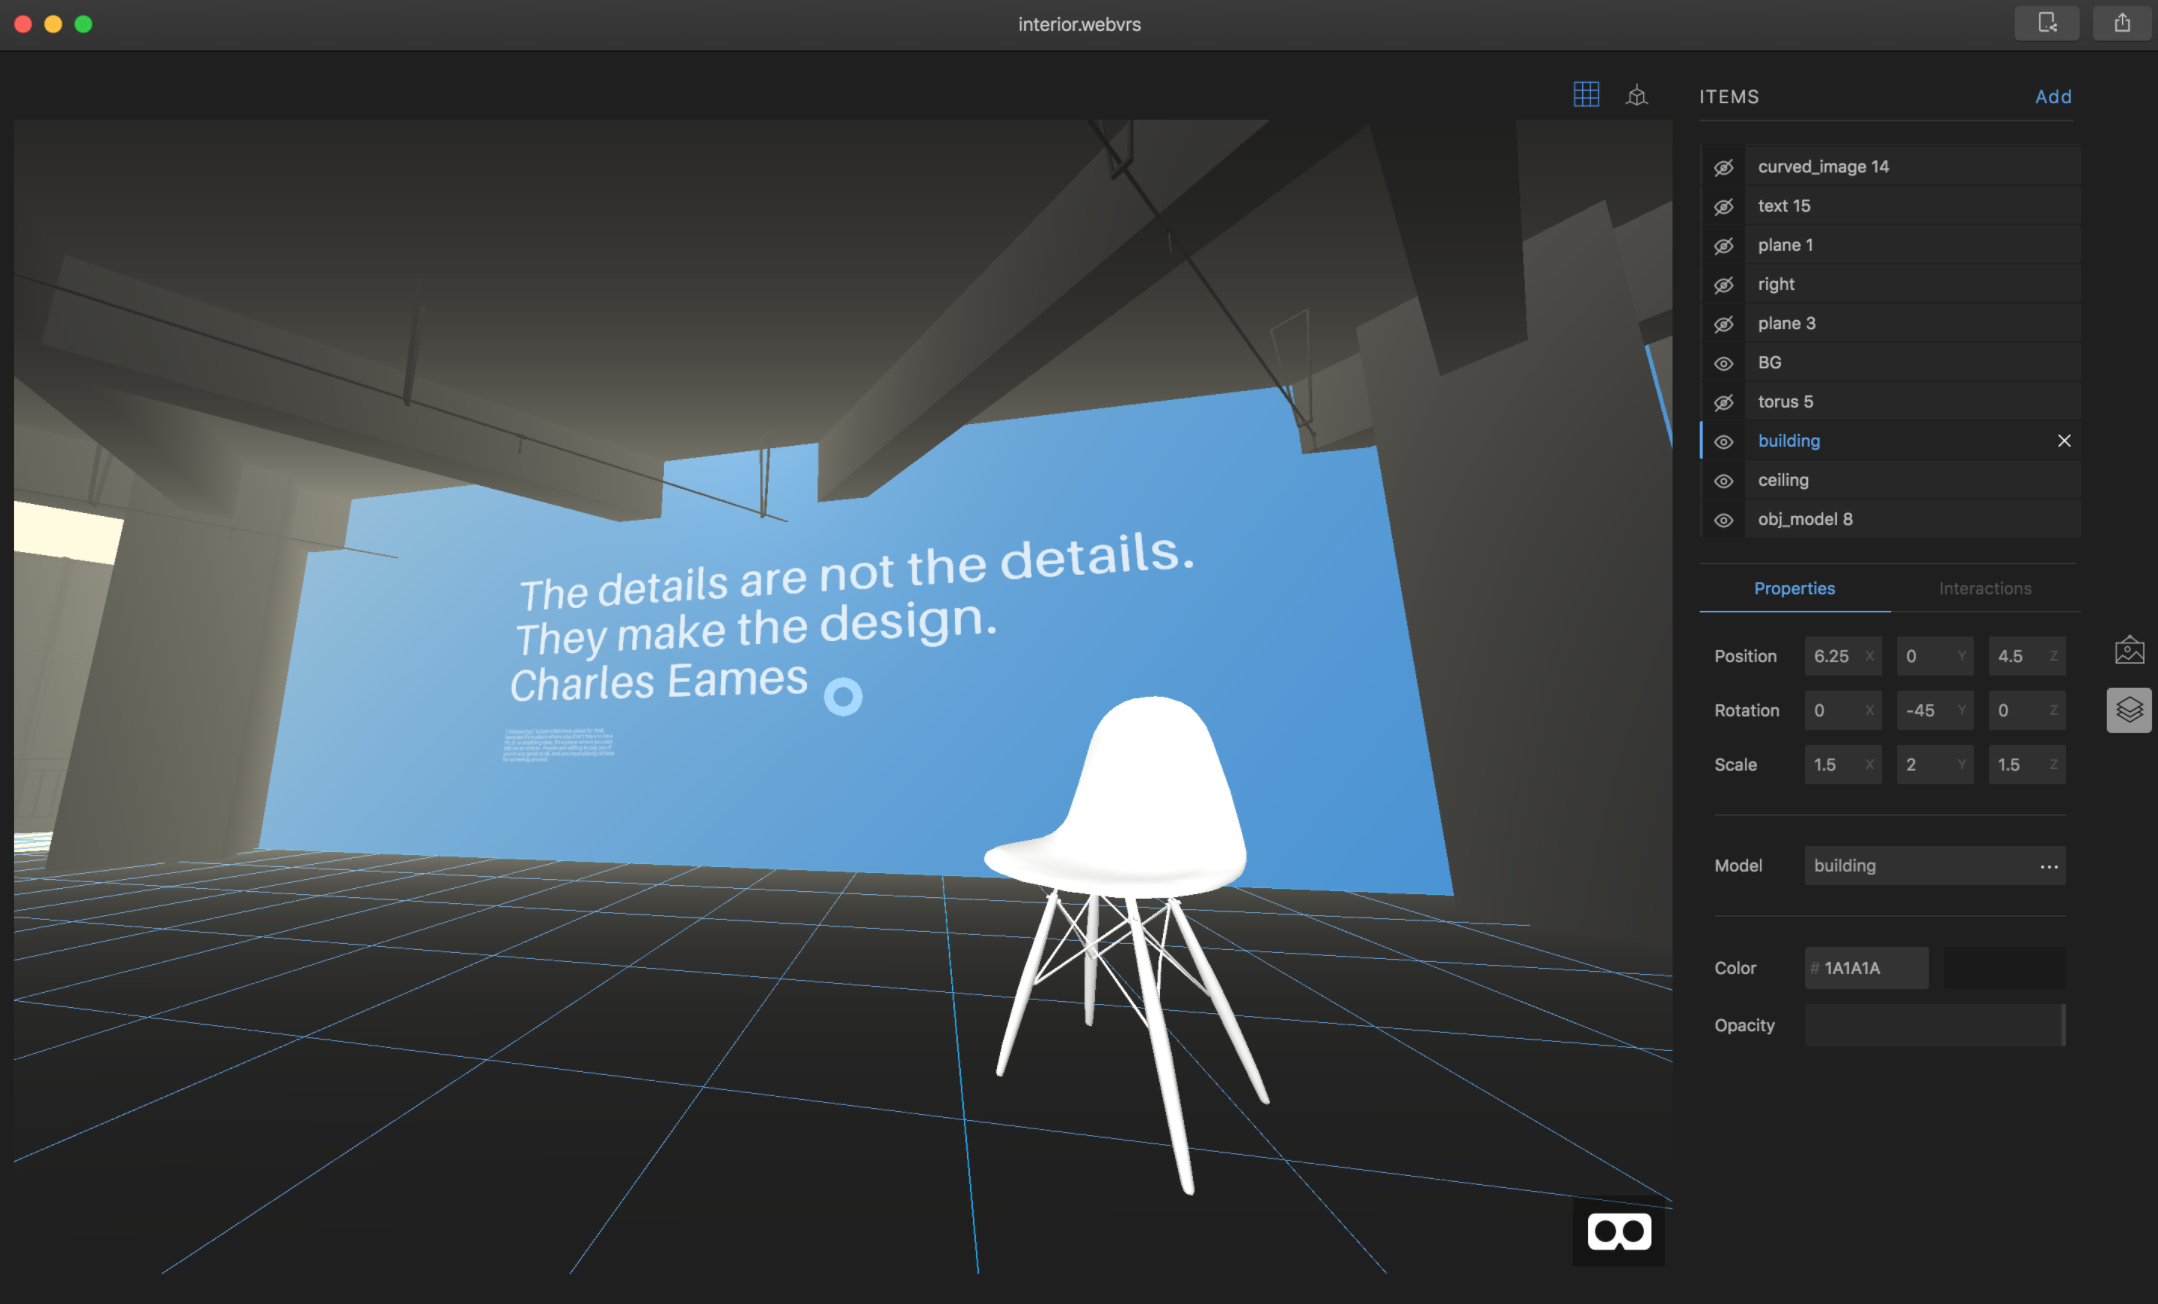Select obj_model 8 in items list
The width and height of the screenshot is (2158, 1304).
point(1805,519)
